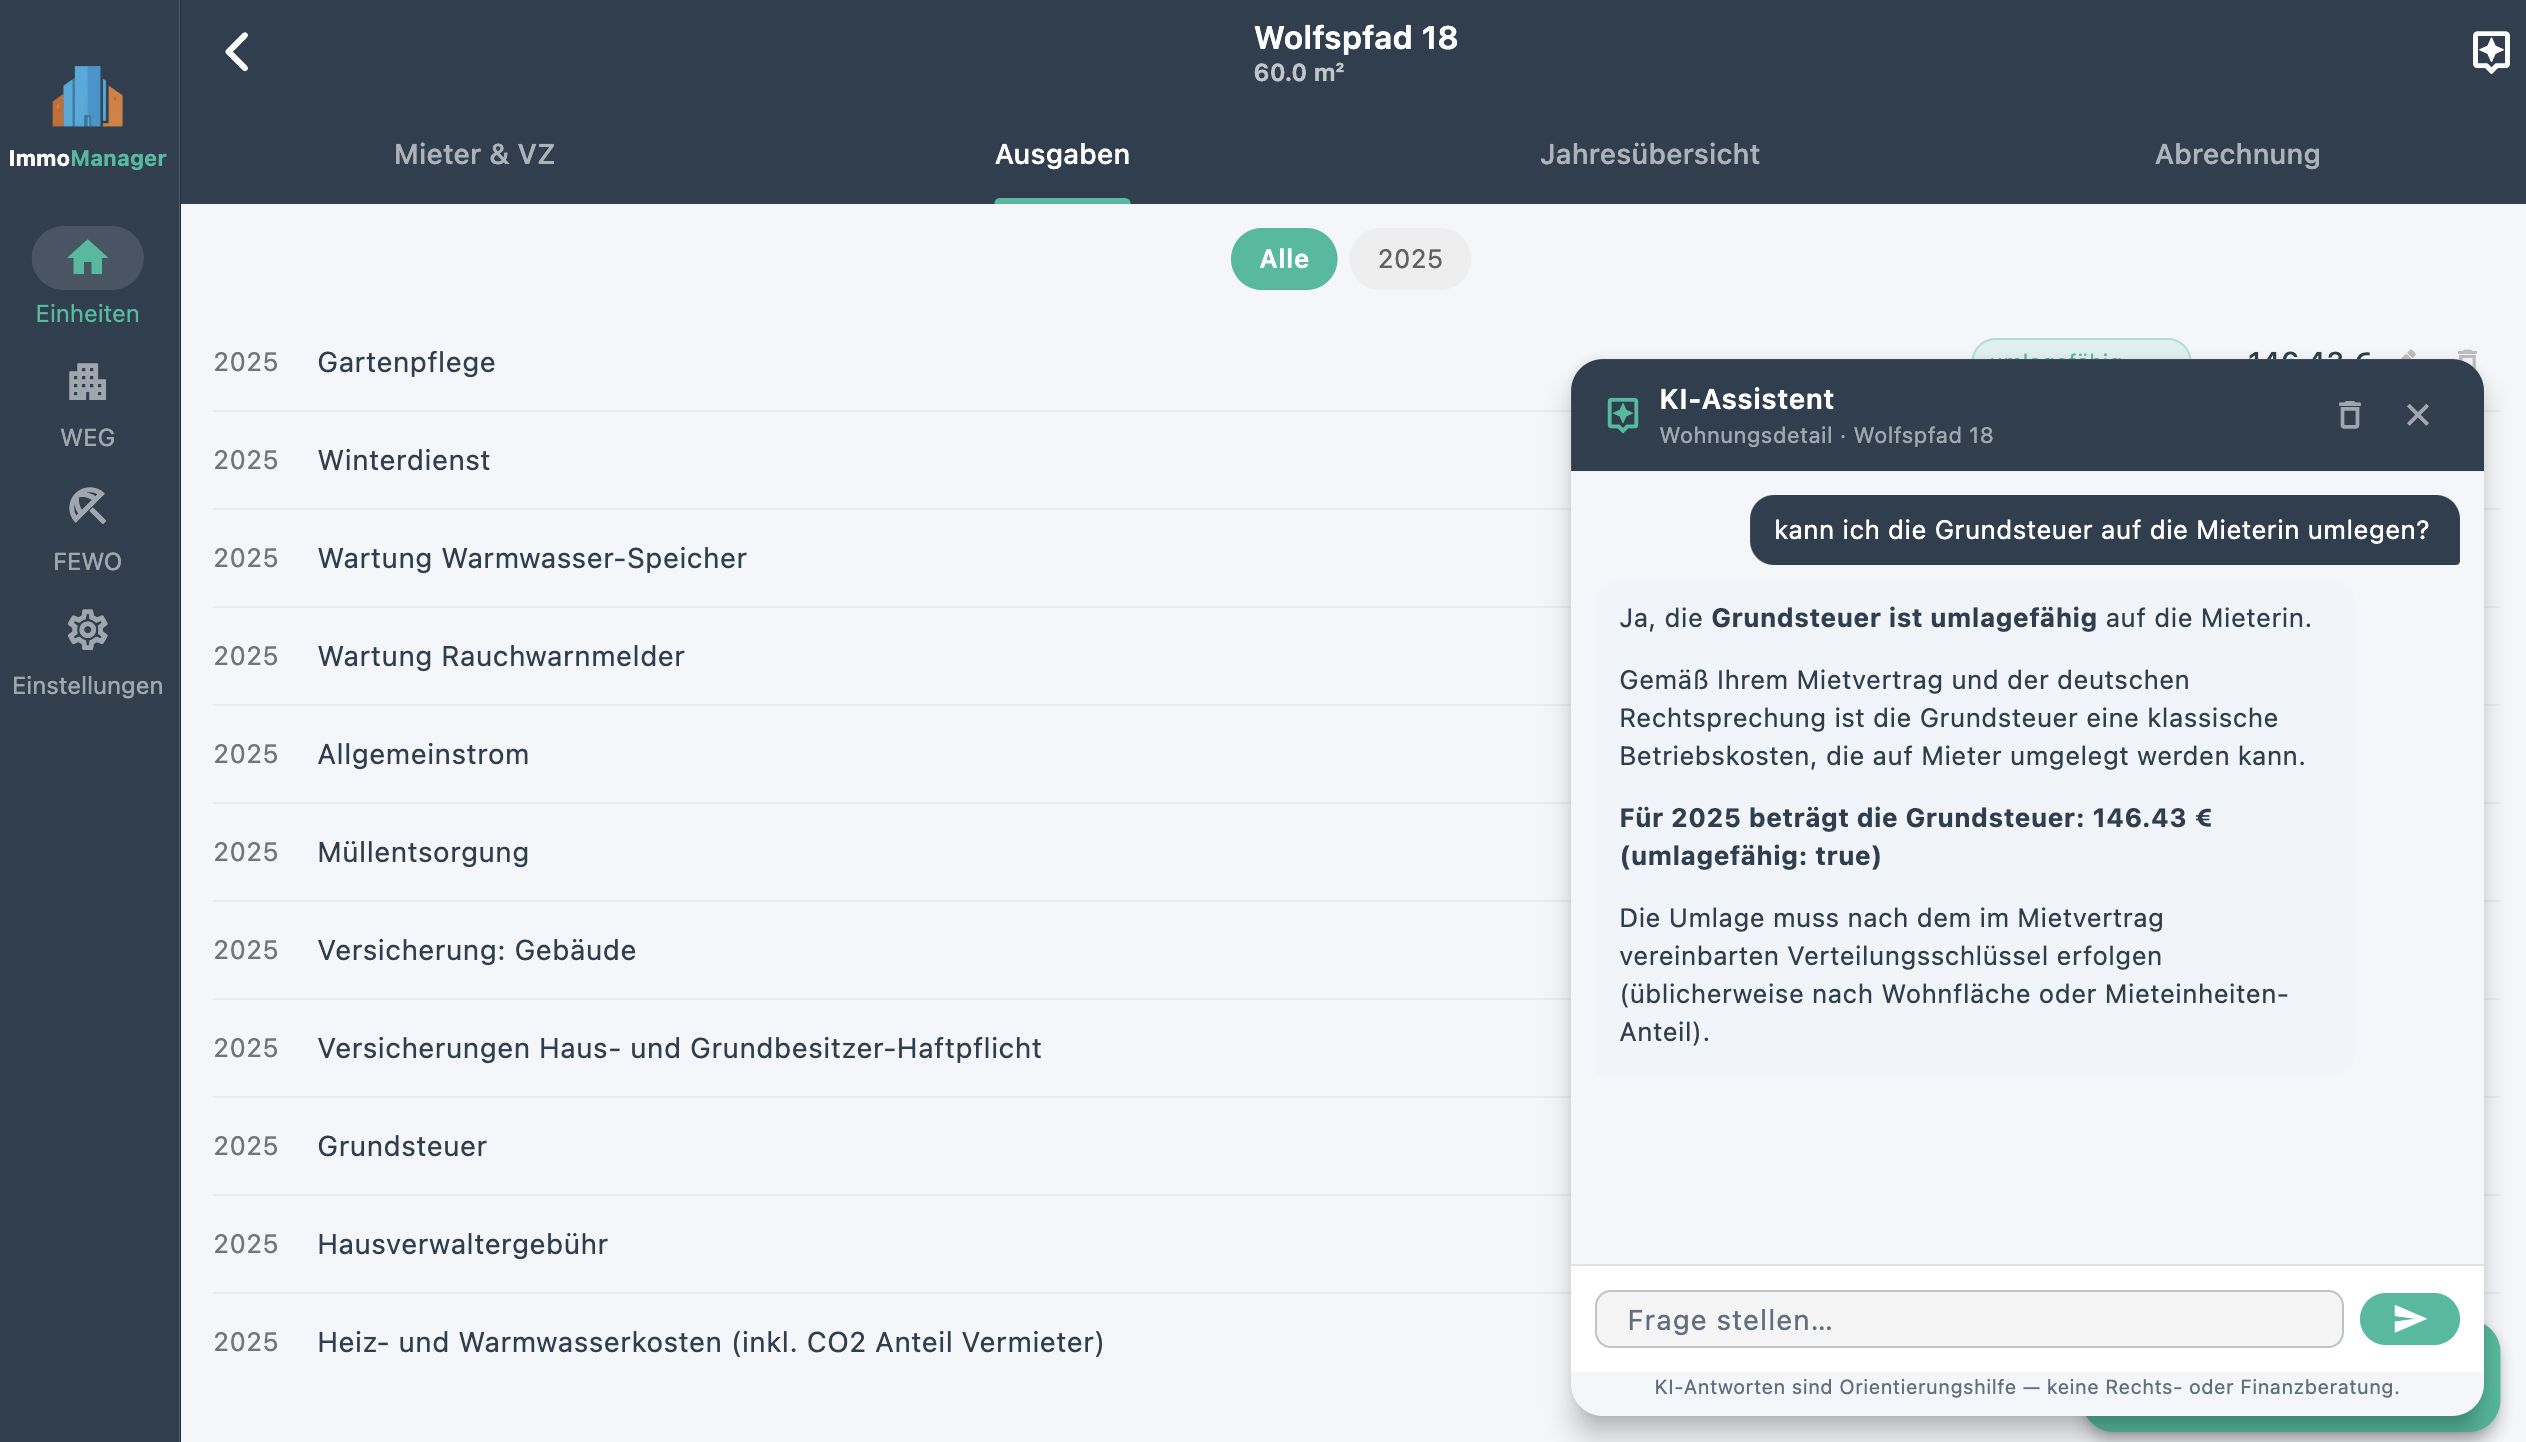Send the question with the paper-plane button

click(2409, 1319)
